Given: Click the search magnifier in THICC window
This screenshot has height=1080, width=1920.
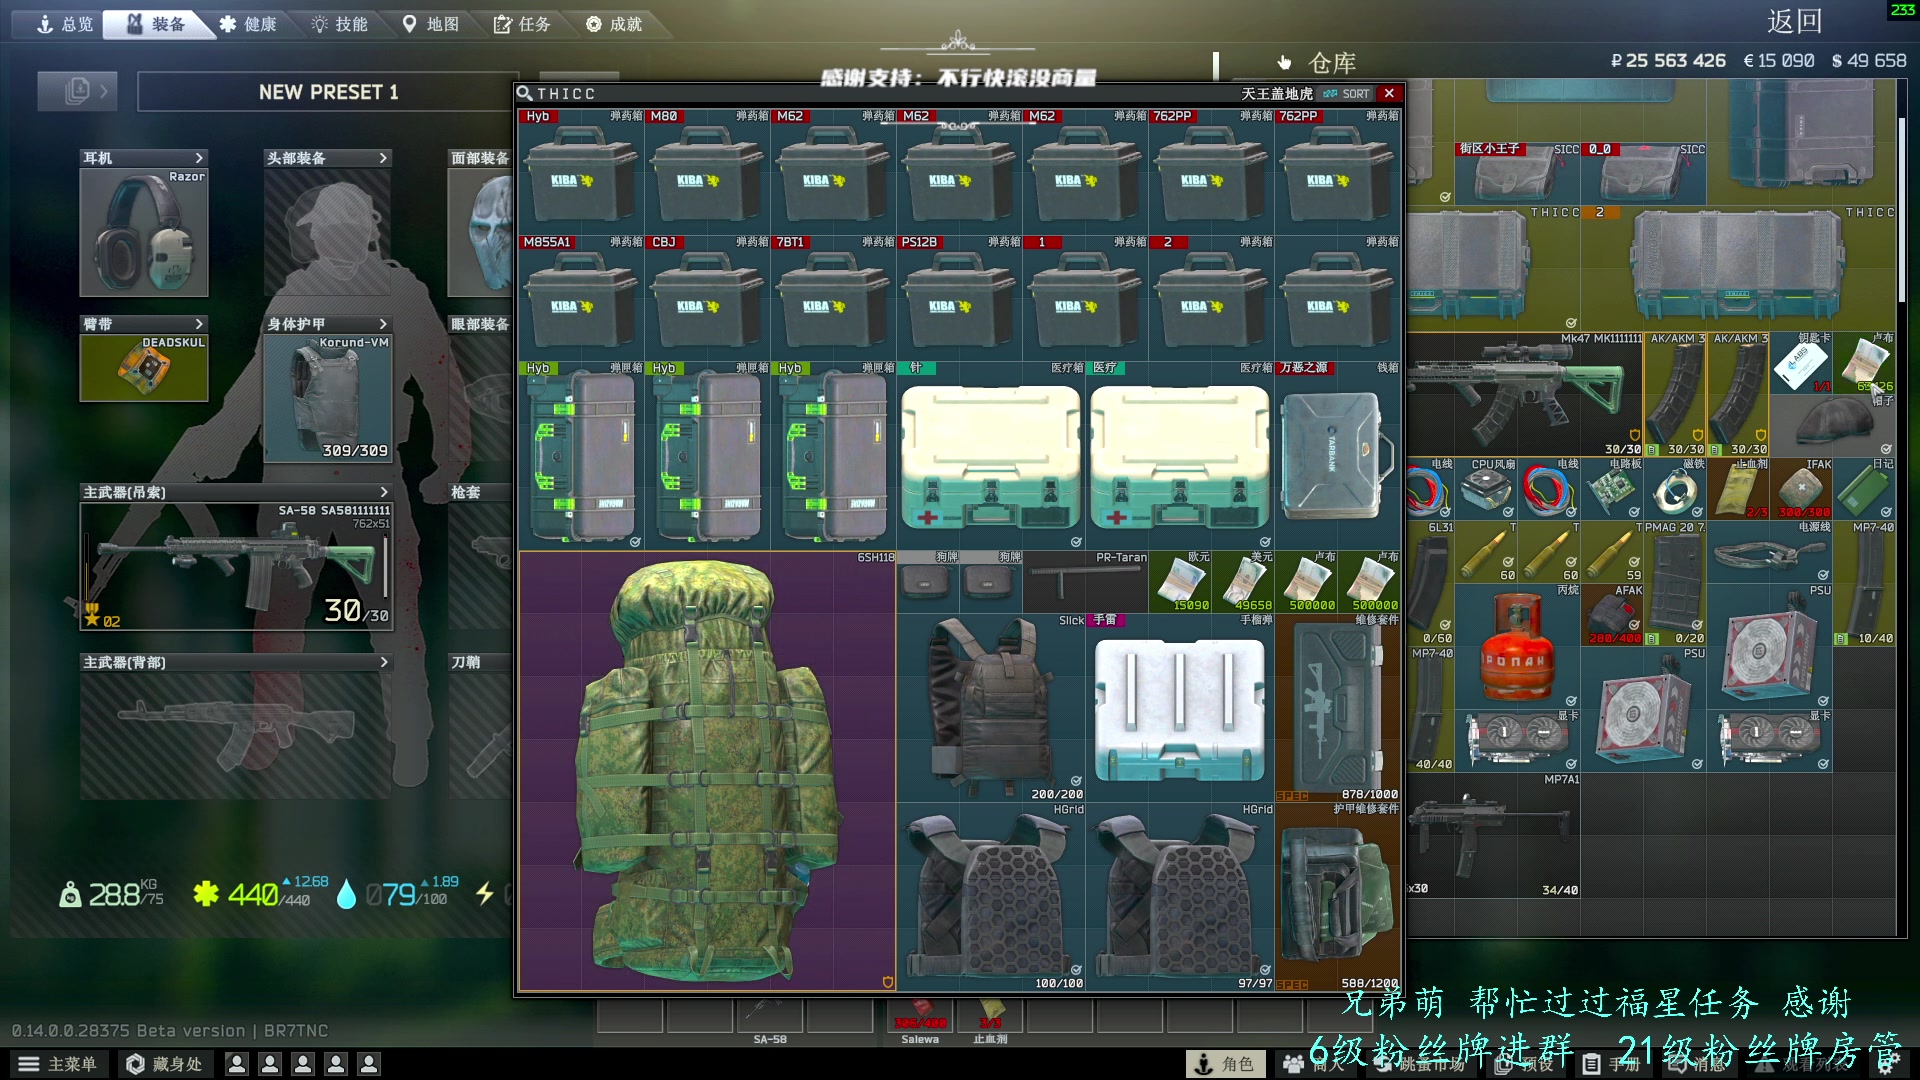Looking at the screenshot, I should coord(524,93).
